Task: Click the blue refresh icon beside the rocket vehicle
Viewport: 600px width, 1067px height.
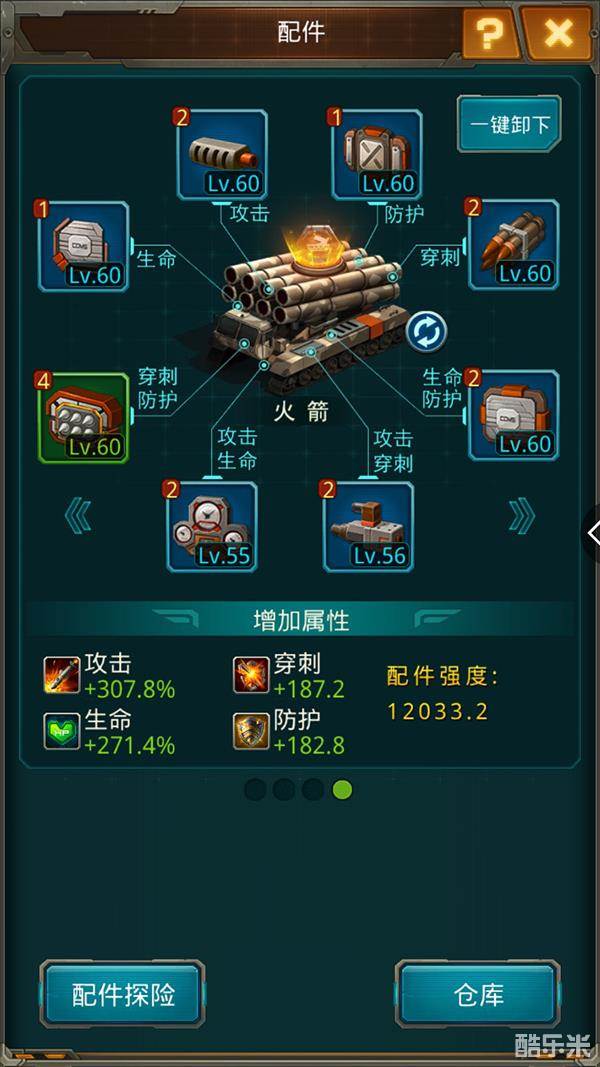Action: pos(427,332)
